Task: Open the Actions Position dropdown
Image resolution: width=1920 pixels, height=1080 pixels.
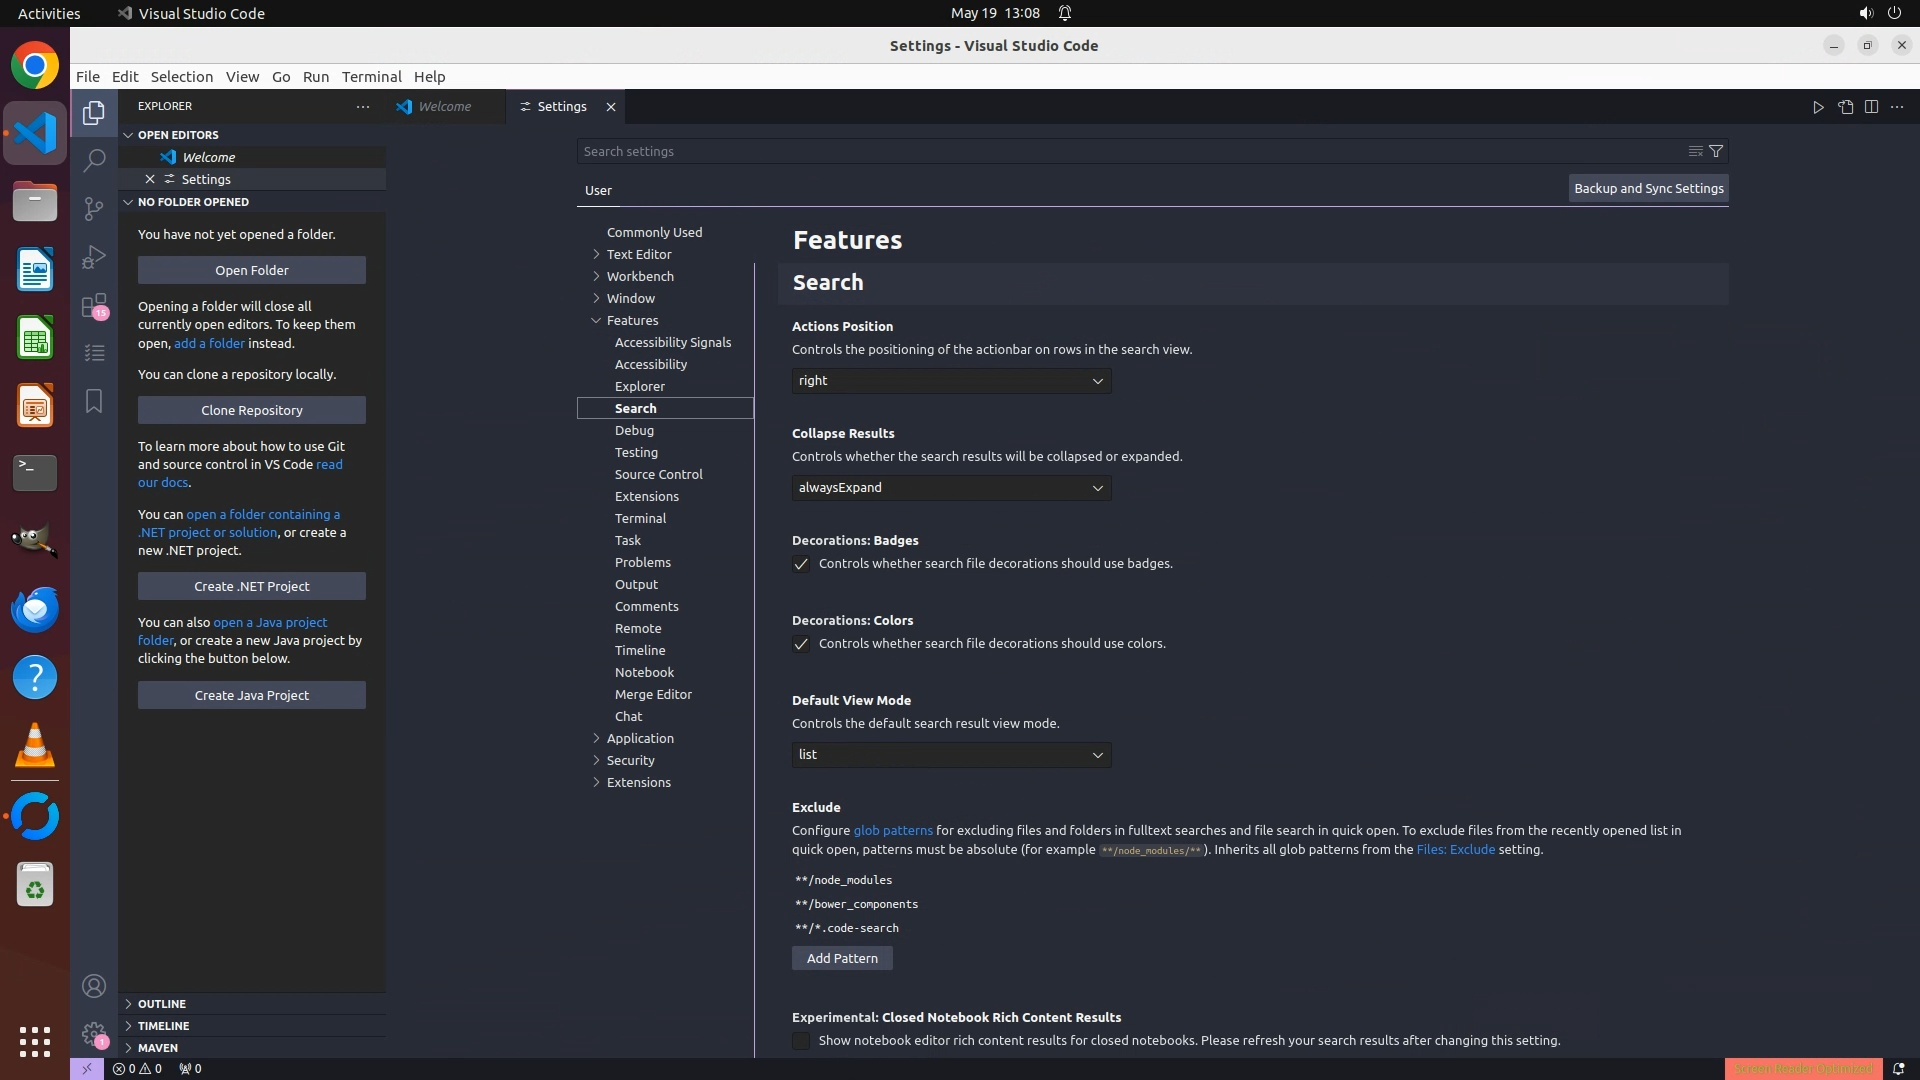Action: coord(951,381)
